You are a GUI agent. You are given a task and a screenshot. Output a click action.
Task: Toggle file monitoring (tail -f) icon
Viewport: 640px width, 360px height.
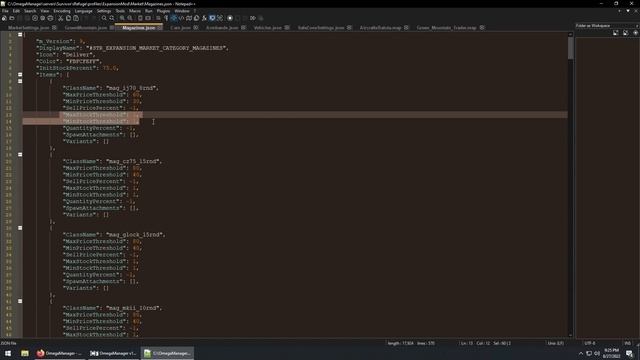click(220, 18)
